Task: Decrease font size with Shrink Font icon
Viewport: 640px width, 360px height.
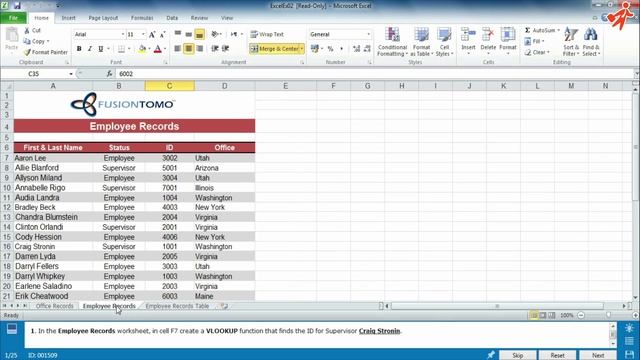Action: (x=162, y=35)
